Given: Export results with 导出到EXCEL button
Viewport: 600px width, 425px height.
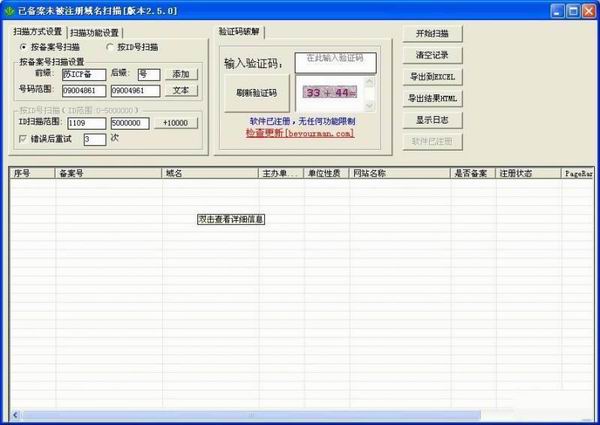Looking at the screenshot, I should click(431, 77).
